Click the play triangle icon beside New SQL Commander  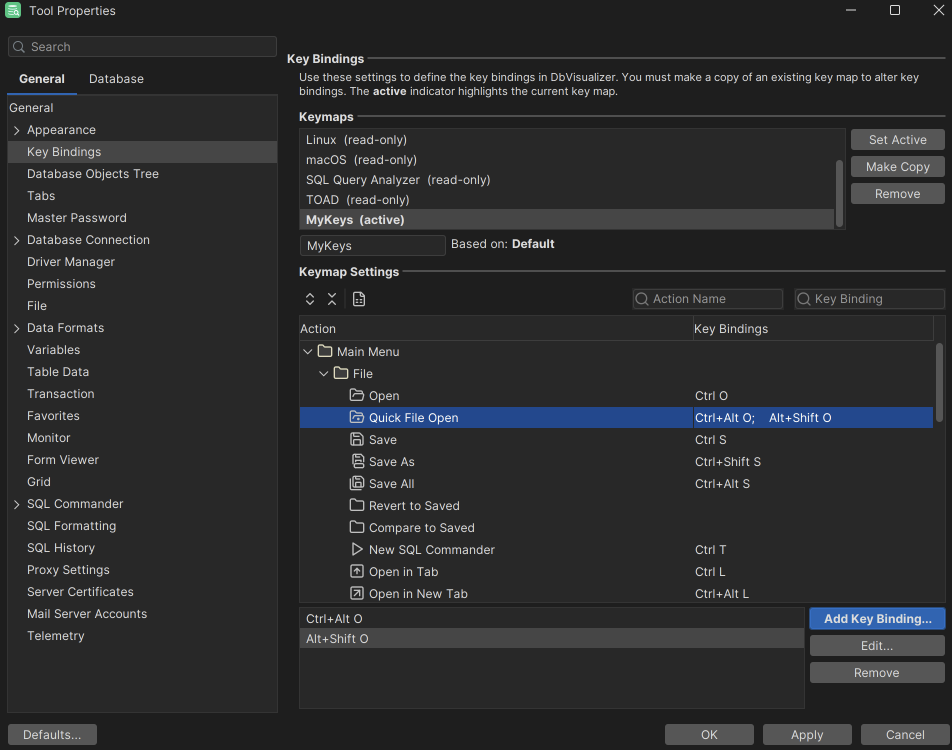tap(357, 549)
